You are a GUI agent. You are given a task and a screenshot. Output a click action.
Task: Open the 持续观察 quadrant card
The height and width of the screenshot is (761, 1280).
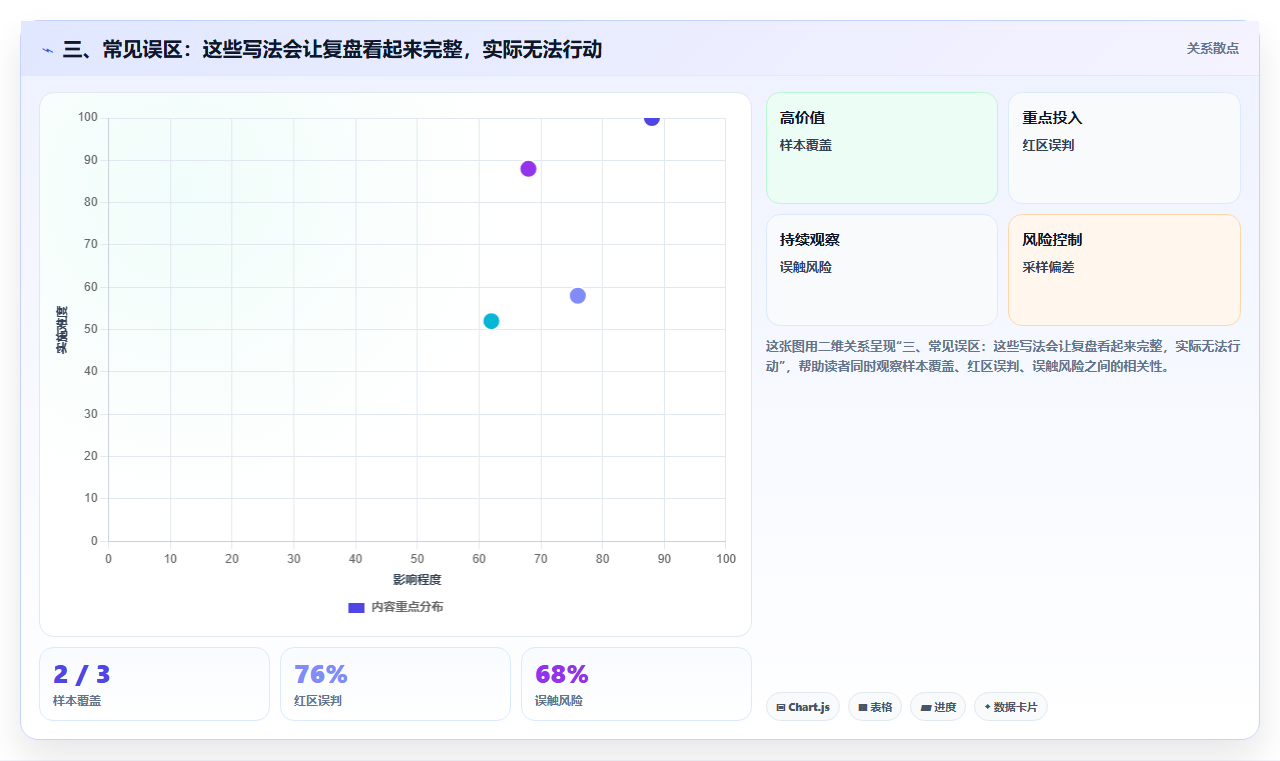click(882, 270)
